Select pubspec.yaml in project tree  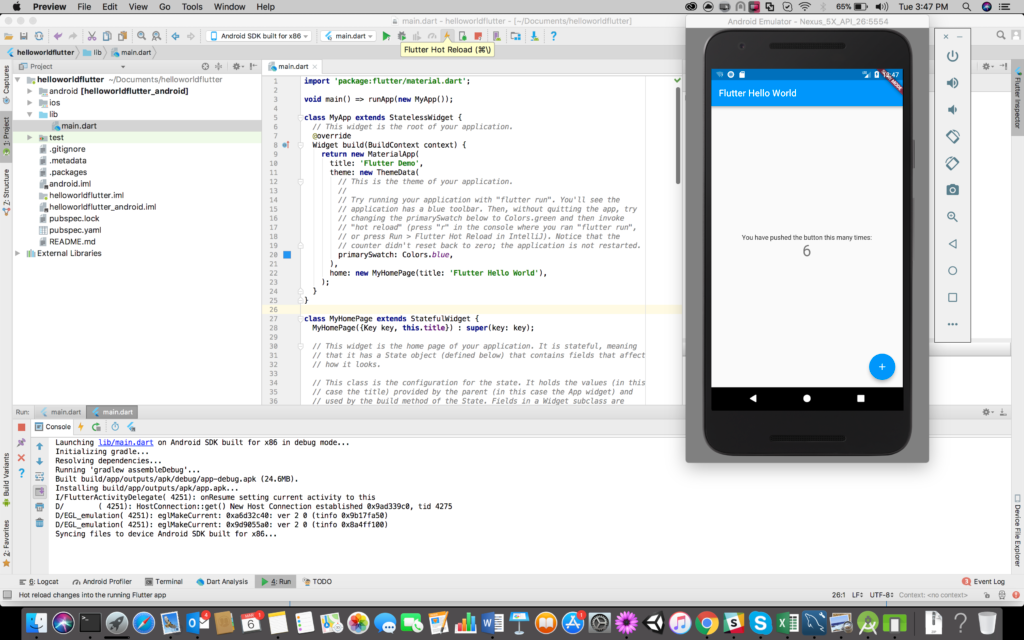pos(71,230)
